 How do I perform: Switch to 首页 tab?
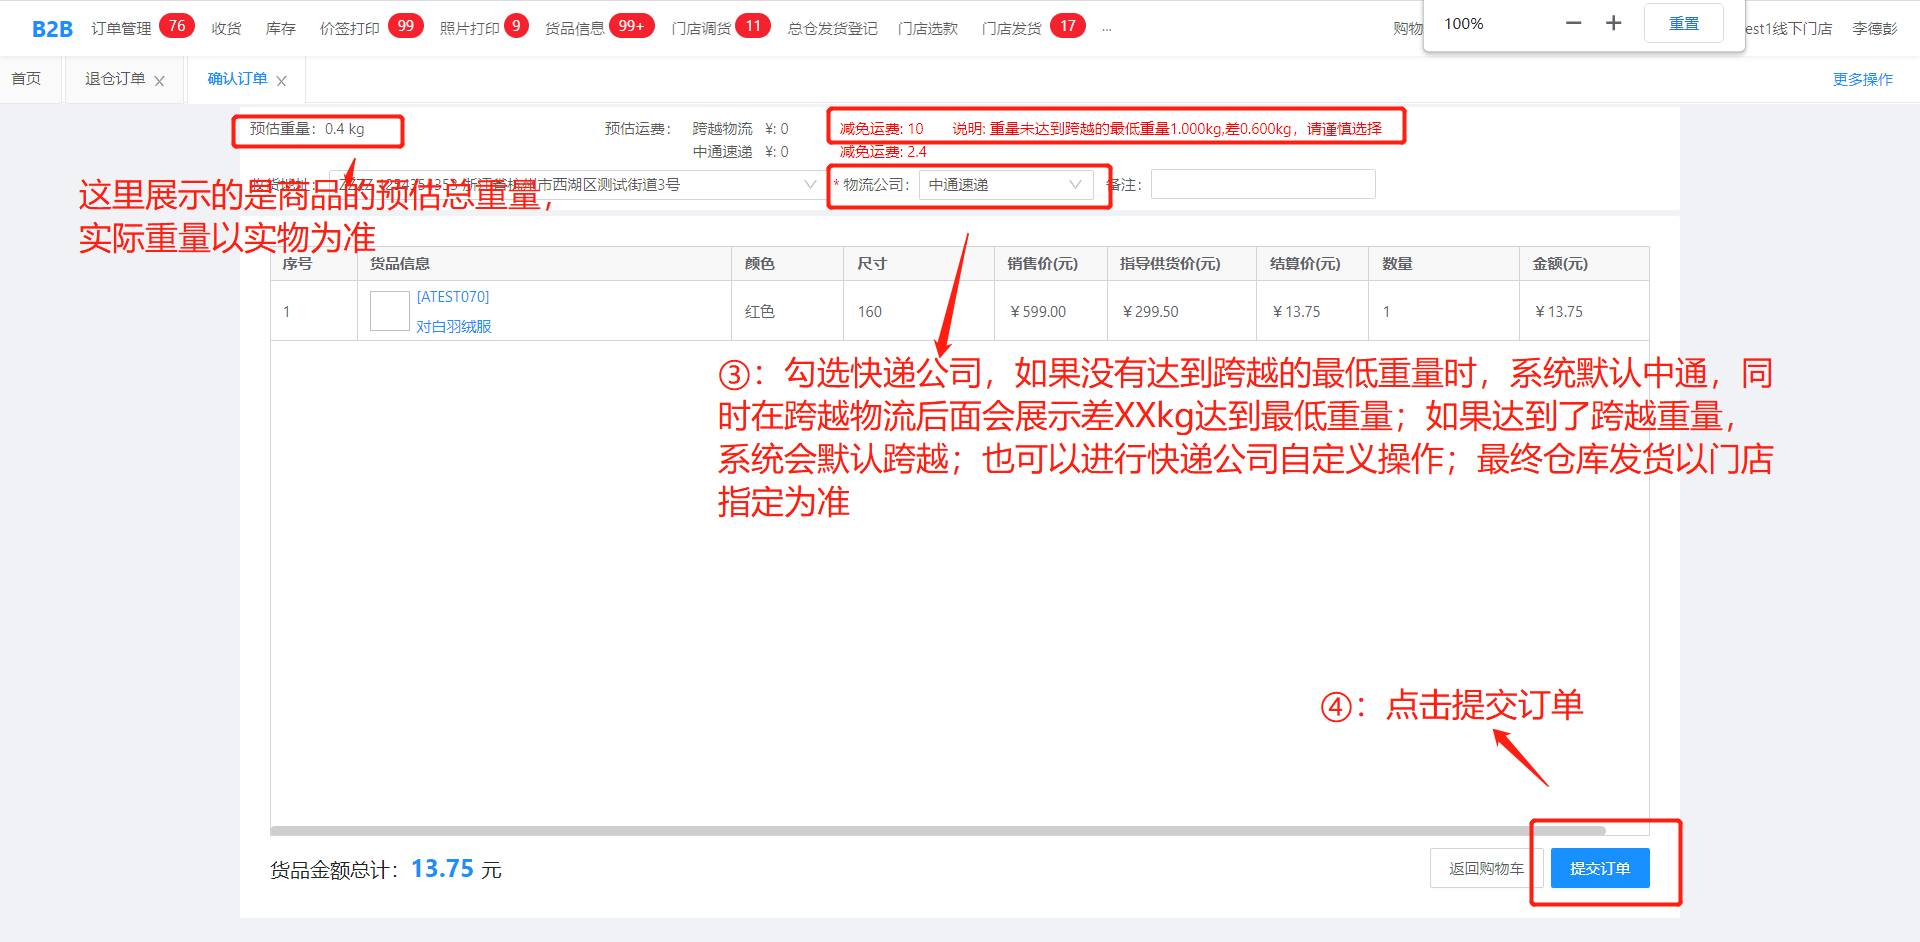[x=27, y=79]
